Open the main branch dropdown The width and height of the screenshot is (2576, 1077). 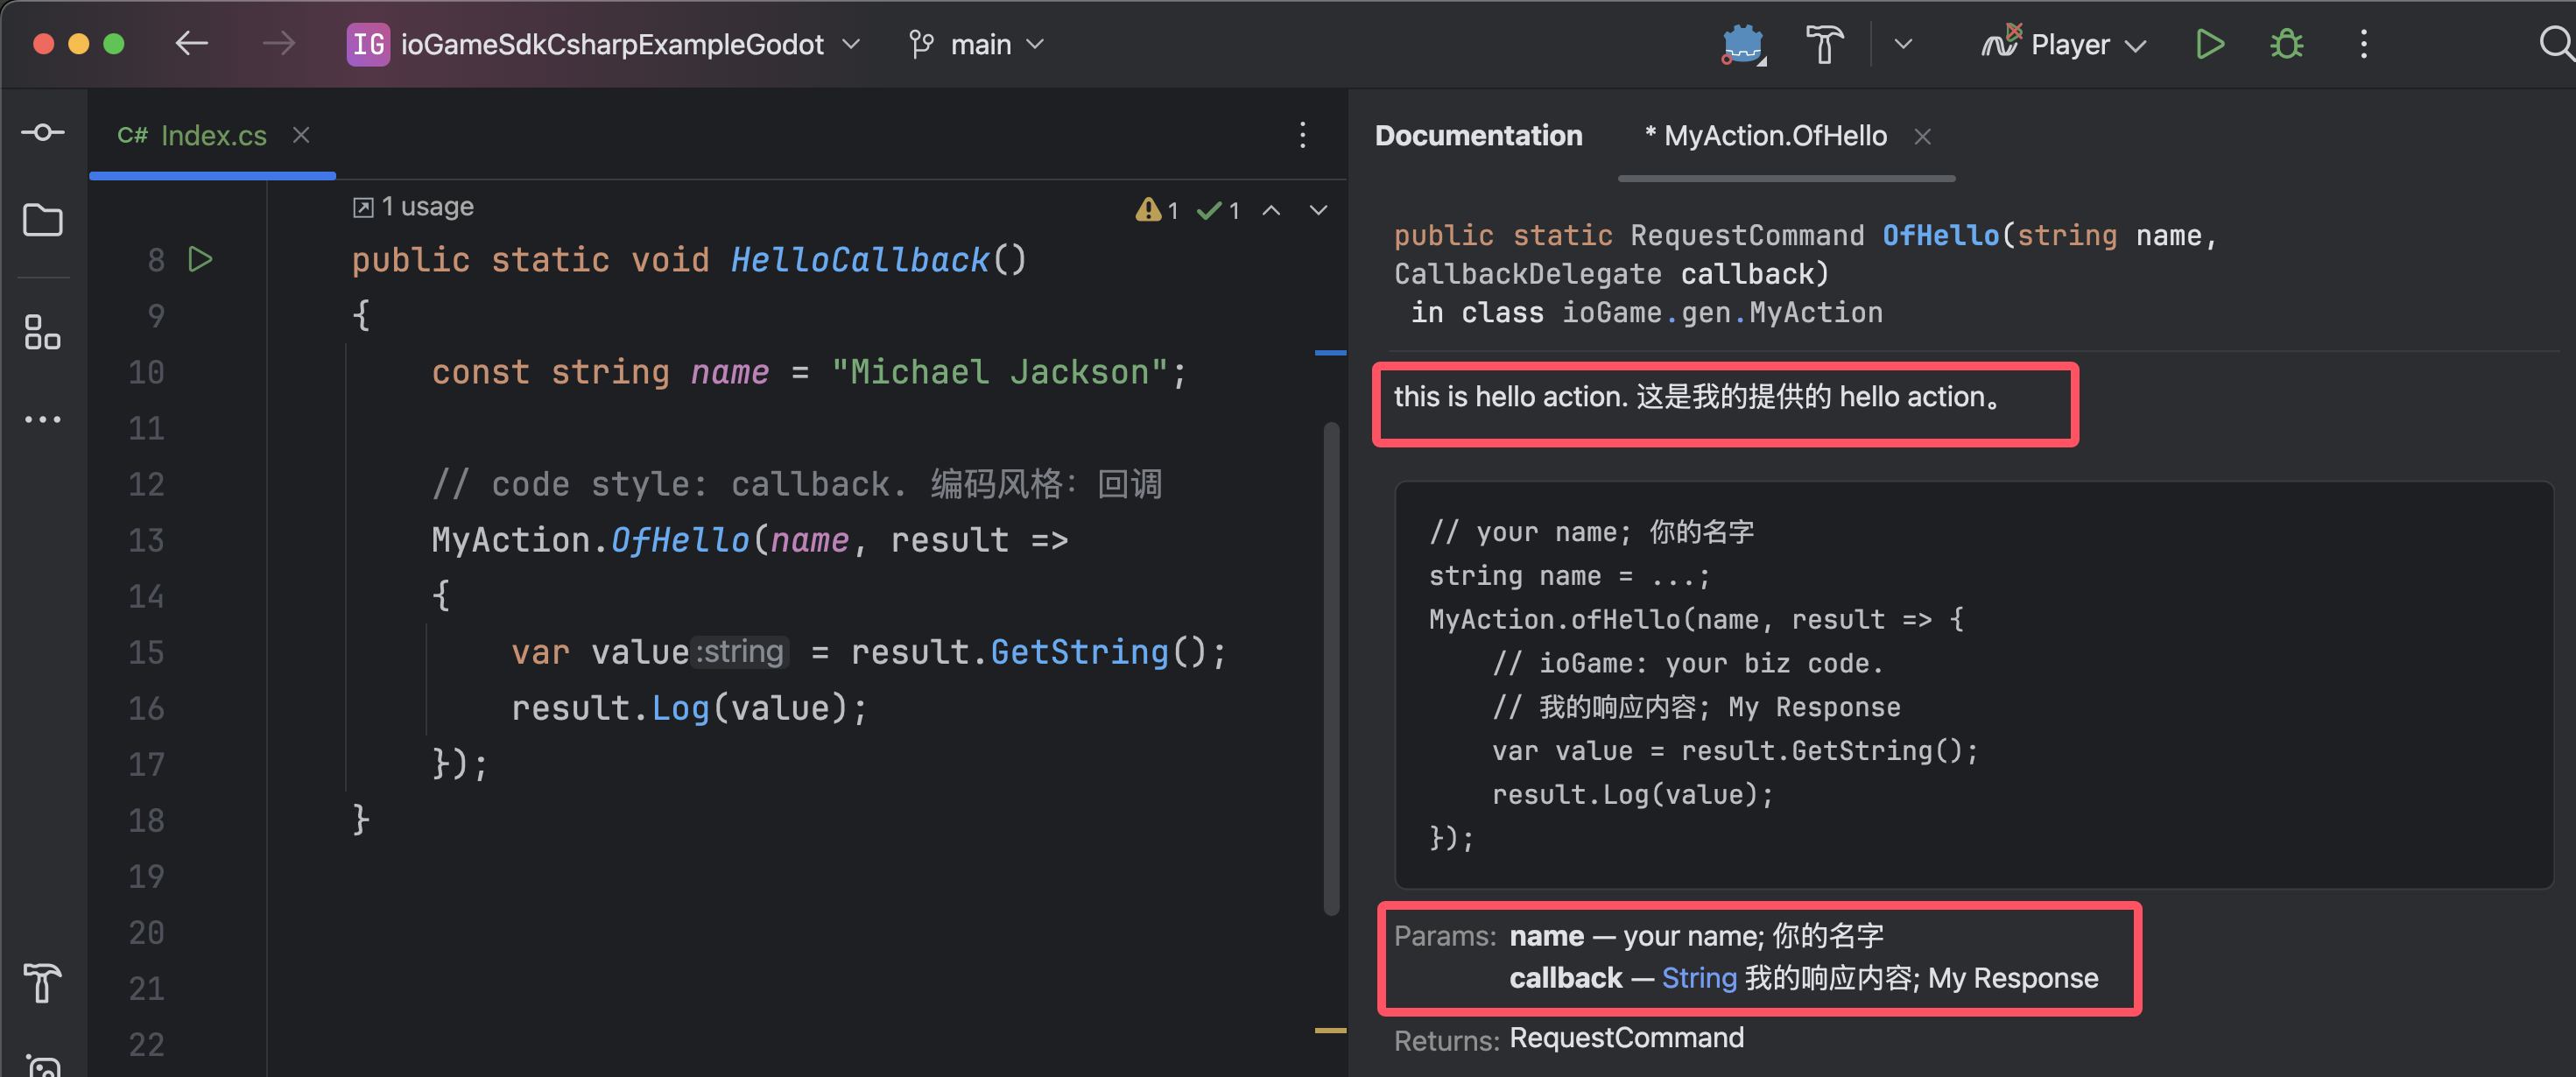tap(978, 44)
